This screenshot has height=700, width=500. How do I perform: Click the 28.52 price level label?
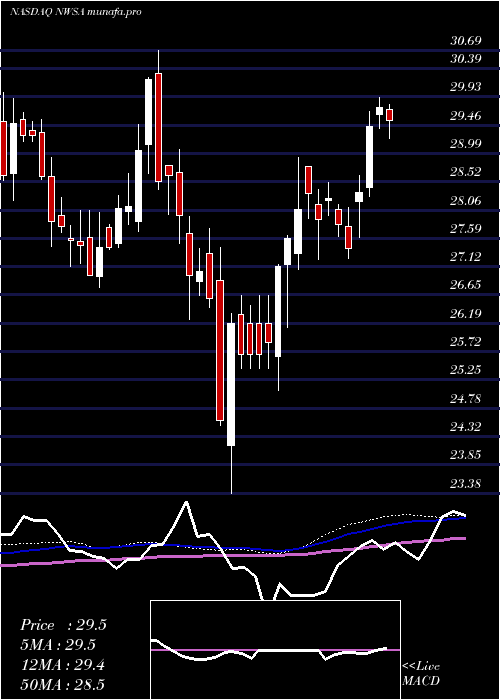click(x=466, y=172)
